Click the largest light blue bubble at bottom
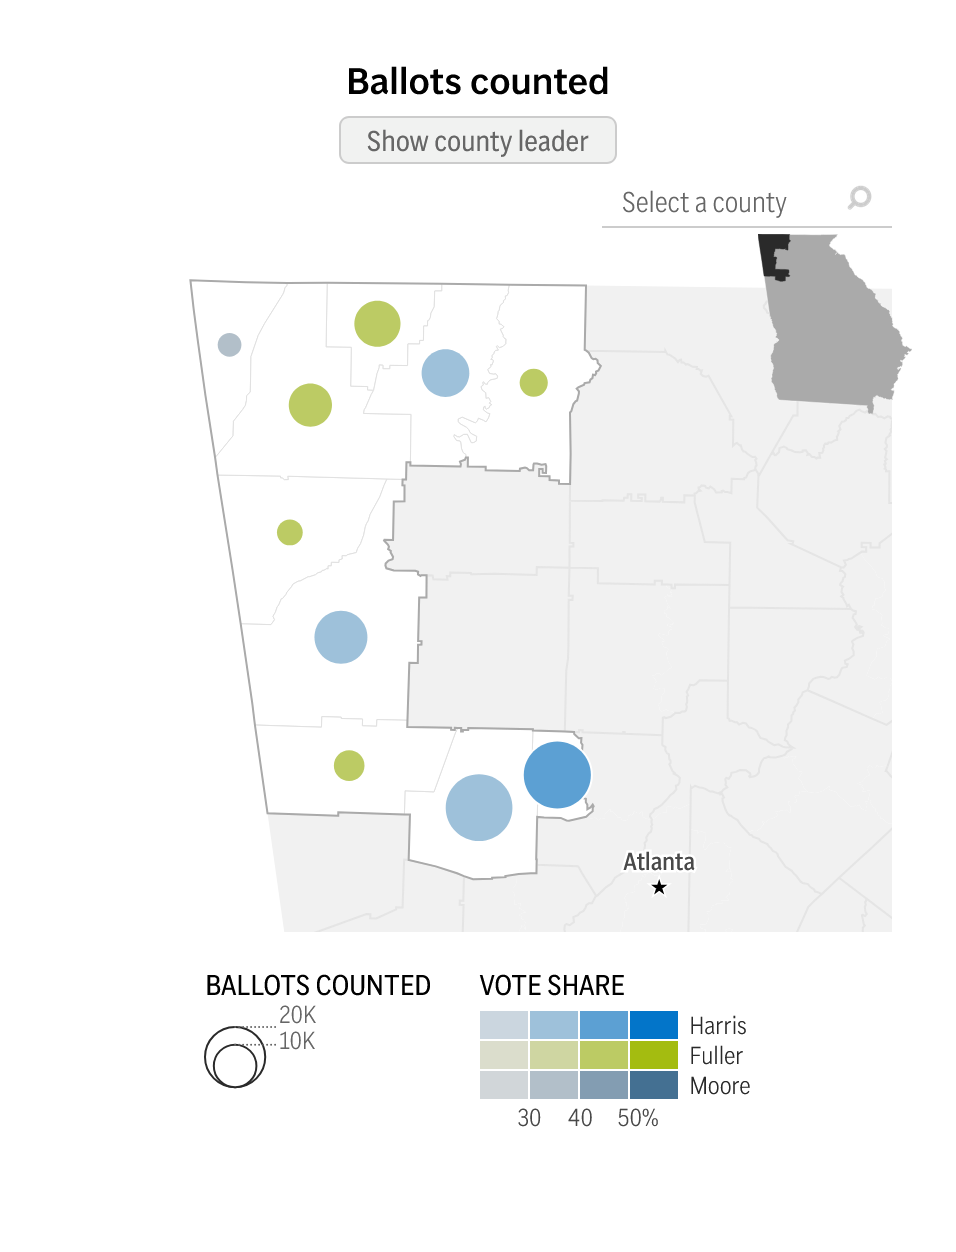956x1252 pixels. point(479,807)
